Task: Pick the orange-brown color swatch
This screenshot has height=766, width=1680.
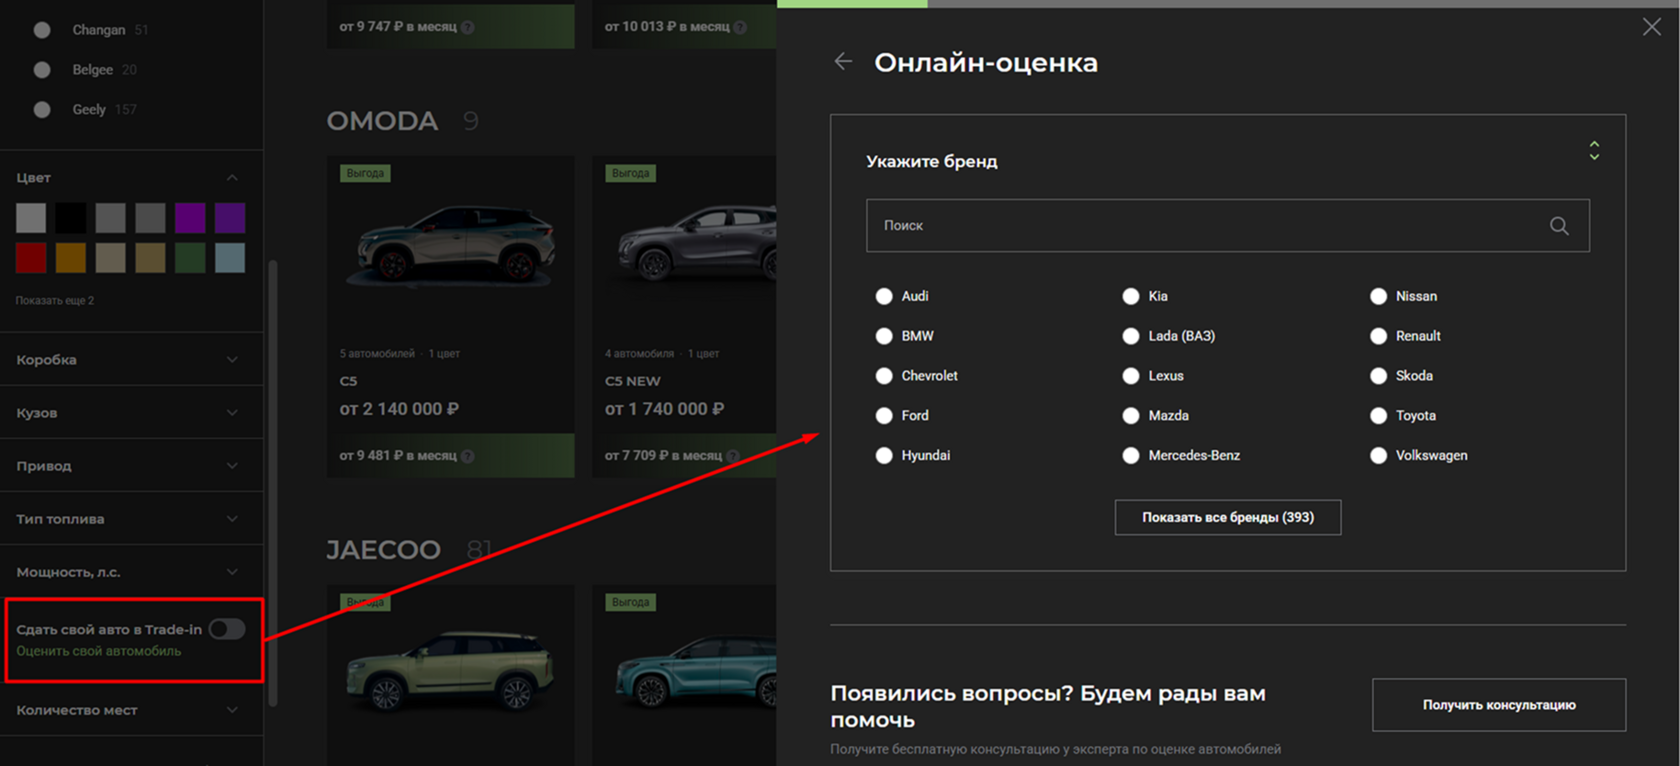Action: point(71,258)
